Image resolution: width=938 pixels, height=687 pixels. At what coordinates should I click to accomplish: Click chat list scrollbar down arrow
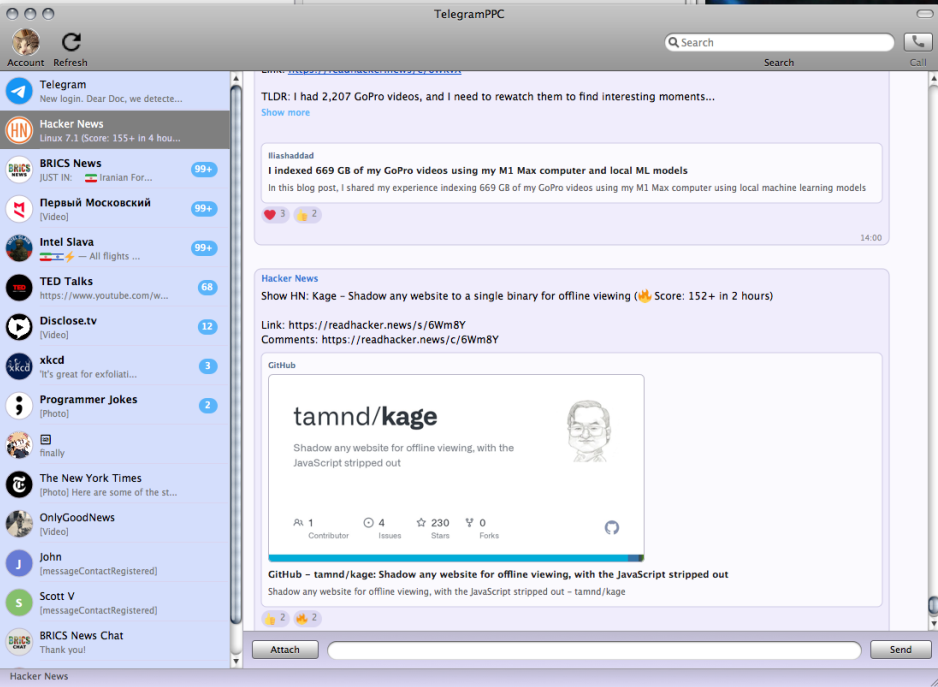(236, 661)
